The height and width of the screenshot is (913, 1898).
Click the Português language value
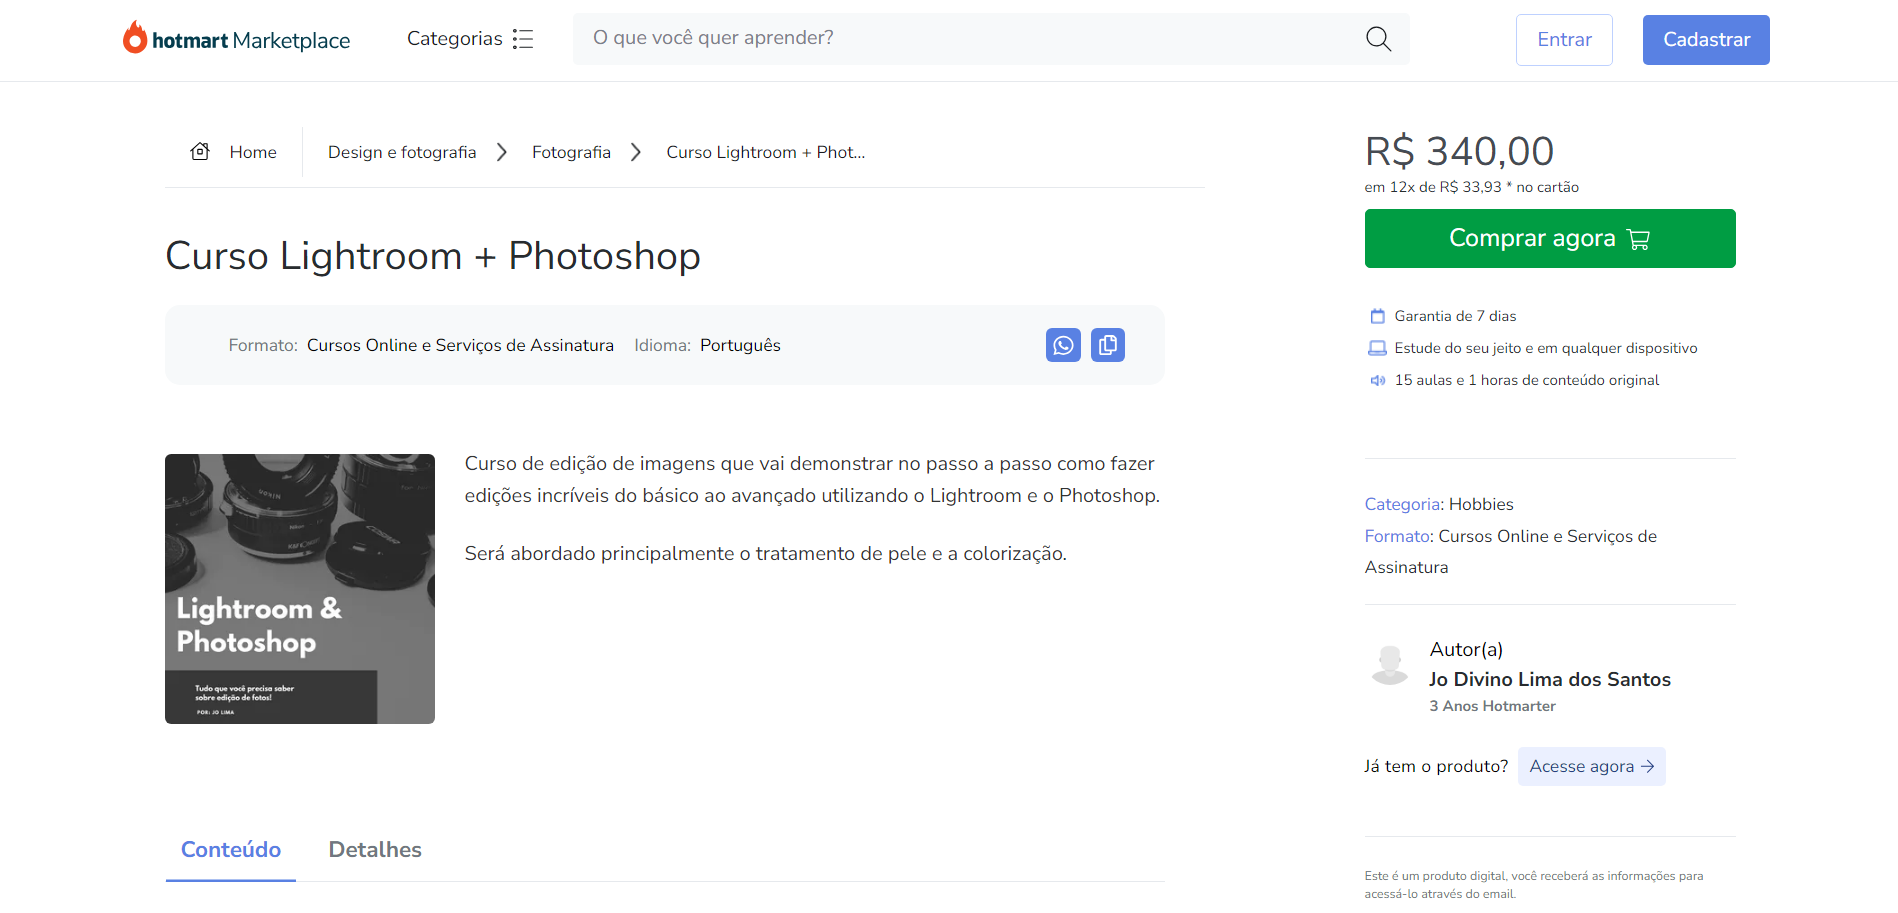point(740,345)
